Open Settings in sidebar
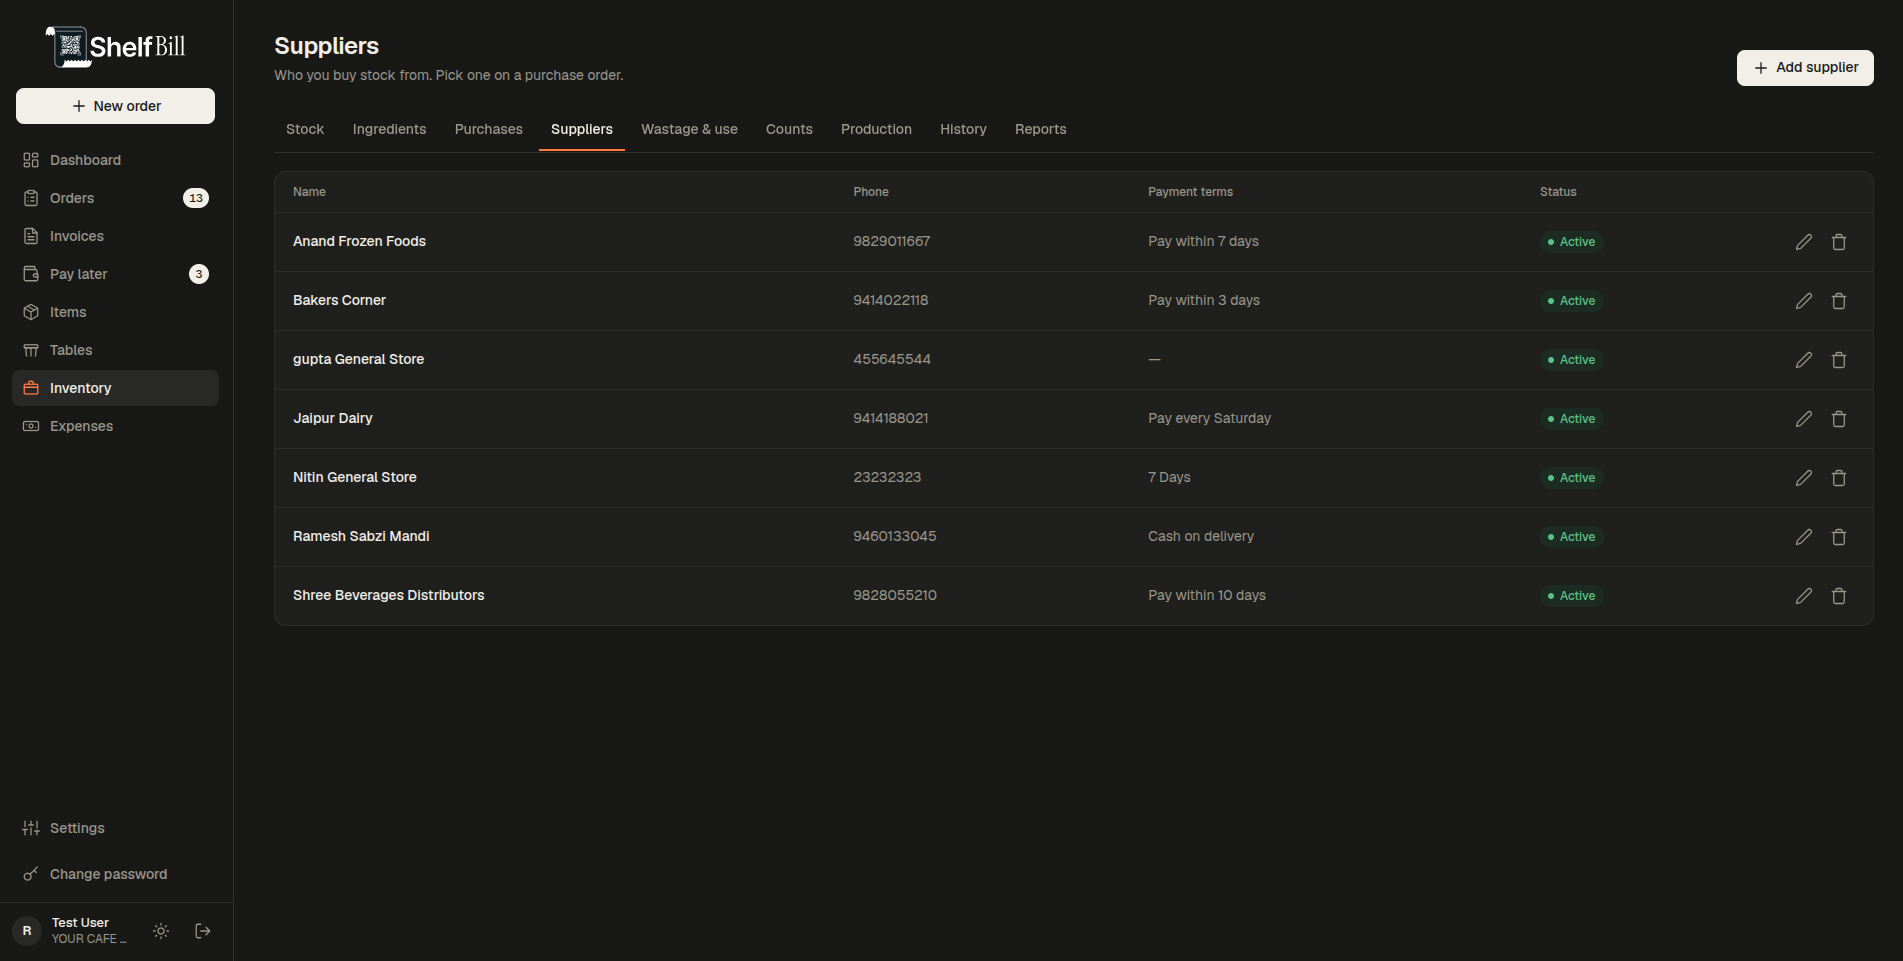 click(115, 828)
